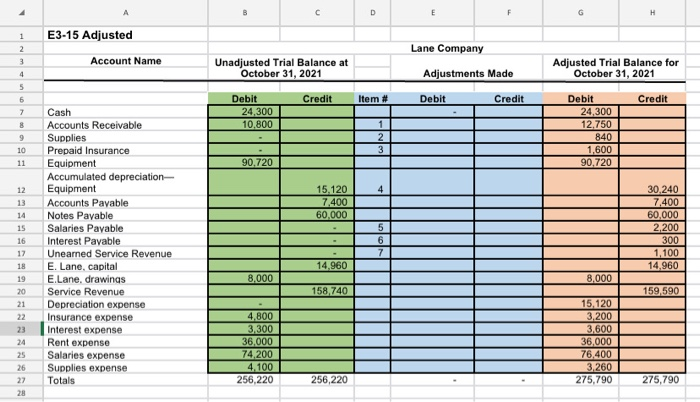Viewport: 700px width, 402px height.
Task: Click item number 4 cell
Action: [x=372, y=182]
